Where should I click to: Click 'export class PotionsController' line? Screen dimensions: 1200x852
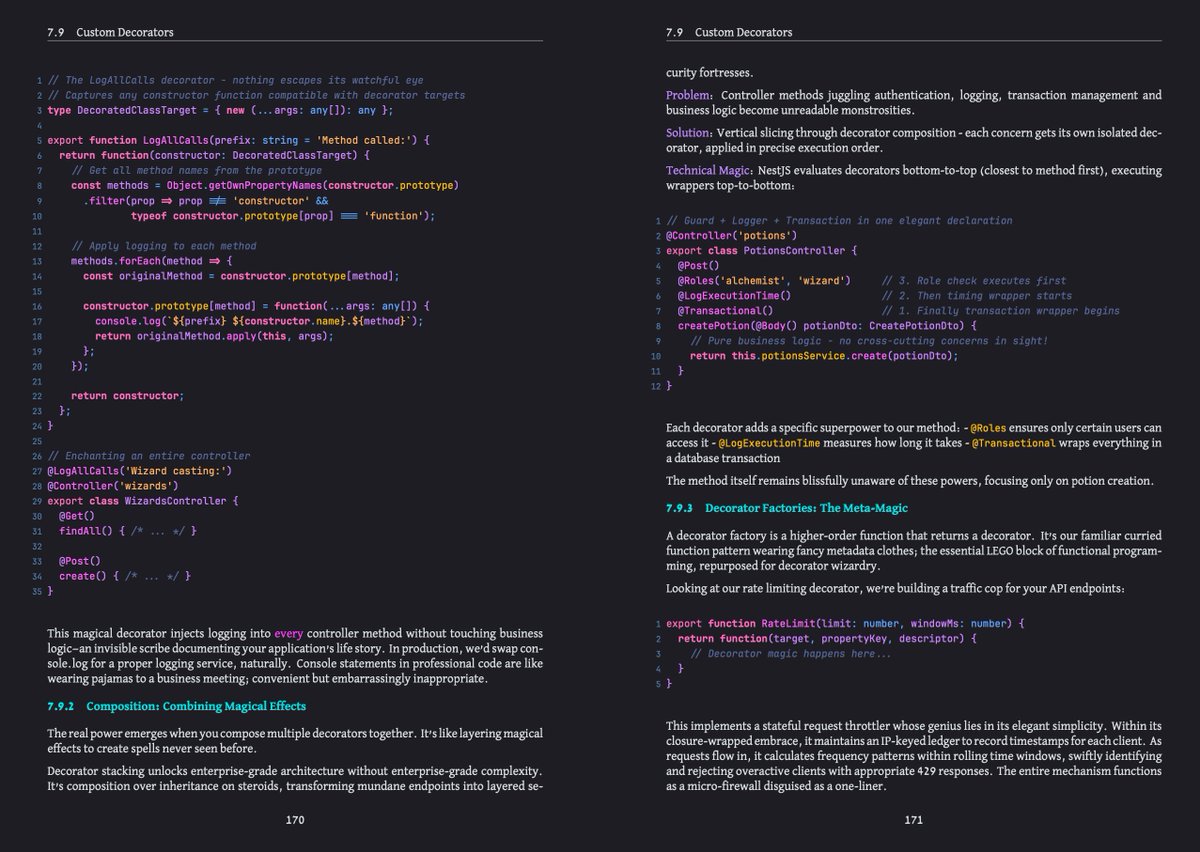[762, 250]
